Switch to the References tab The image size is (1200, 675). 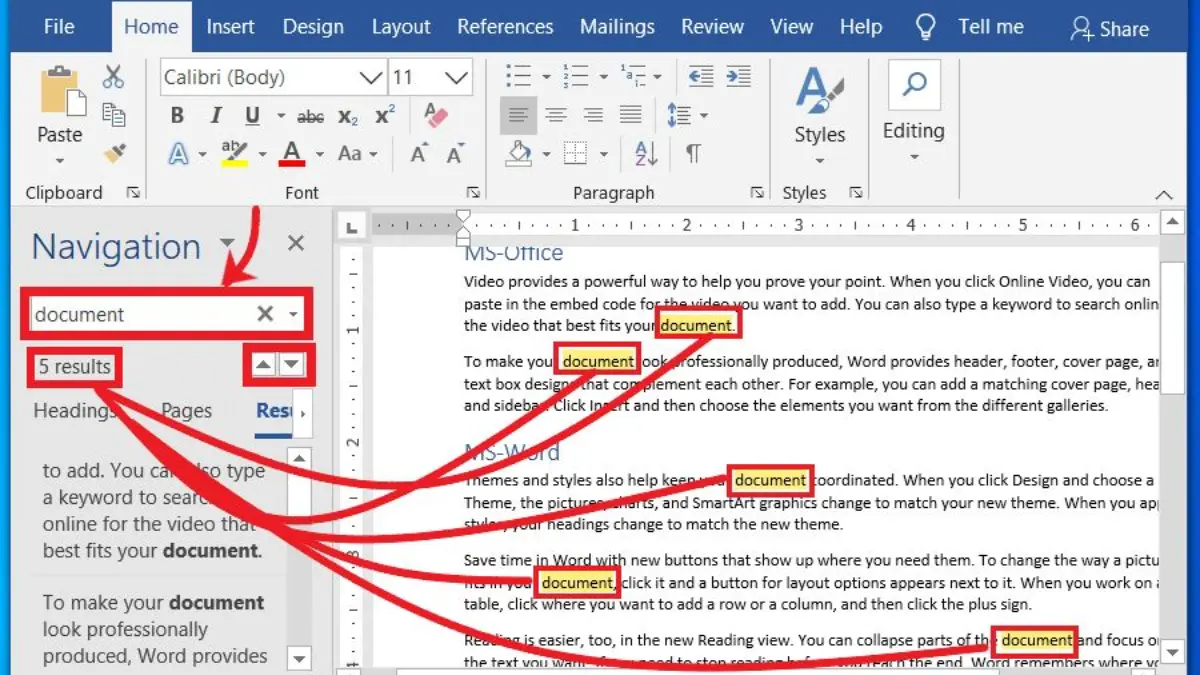pyautogui.click(x=505, y=27)
